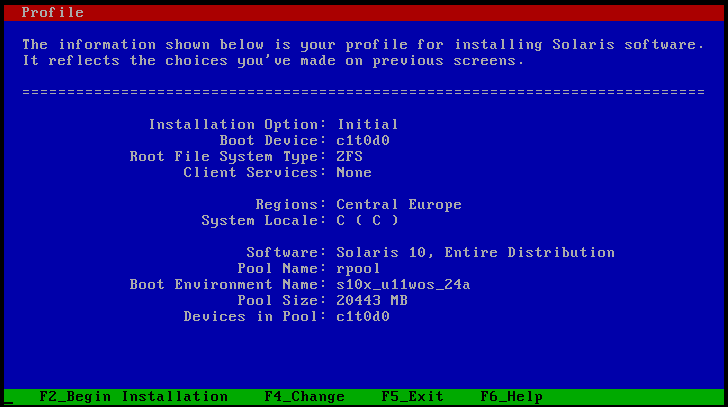Image resolution: width=728 pixels, height=407 pixels.
Task: Click F2_Begin Installation in bottom bar
Action: (134, 397)
